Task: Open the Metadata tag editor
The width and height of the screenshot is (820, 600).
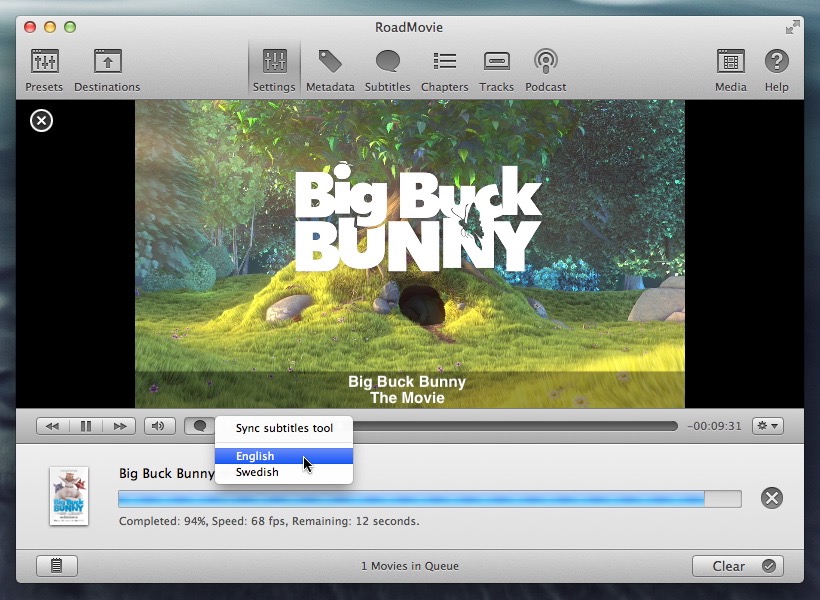Action: coord(330,70)
